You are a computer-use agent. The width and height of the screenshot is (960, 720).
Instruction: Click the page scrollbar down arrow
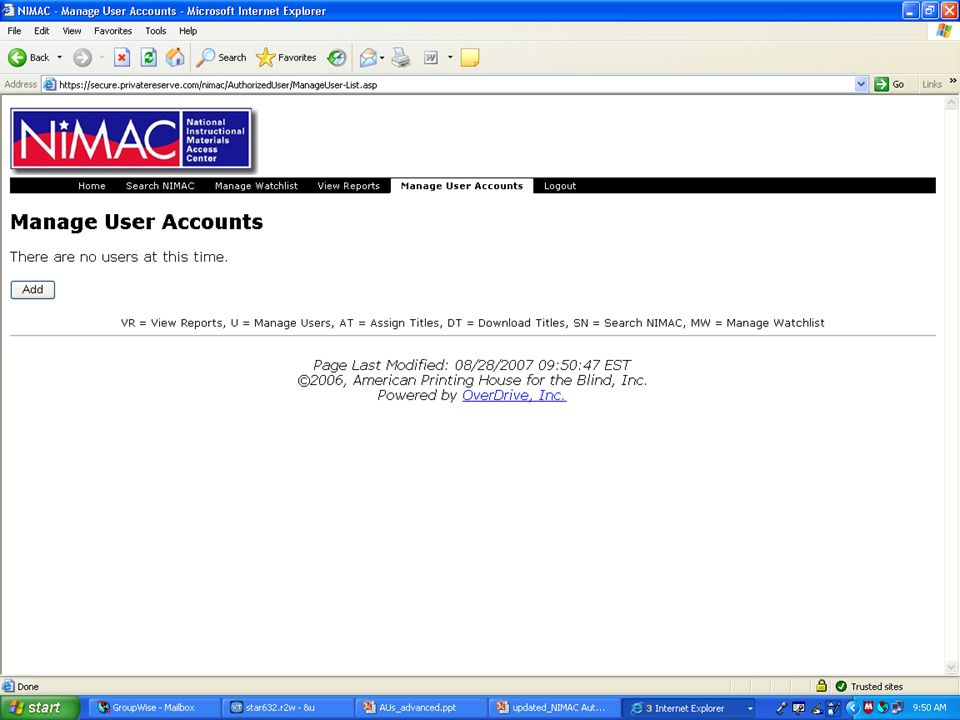[x=951, y=667]
